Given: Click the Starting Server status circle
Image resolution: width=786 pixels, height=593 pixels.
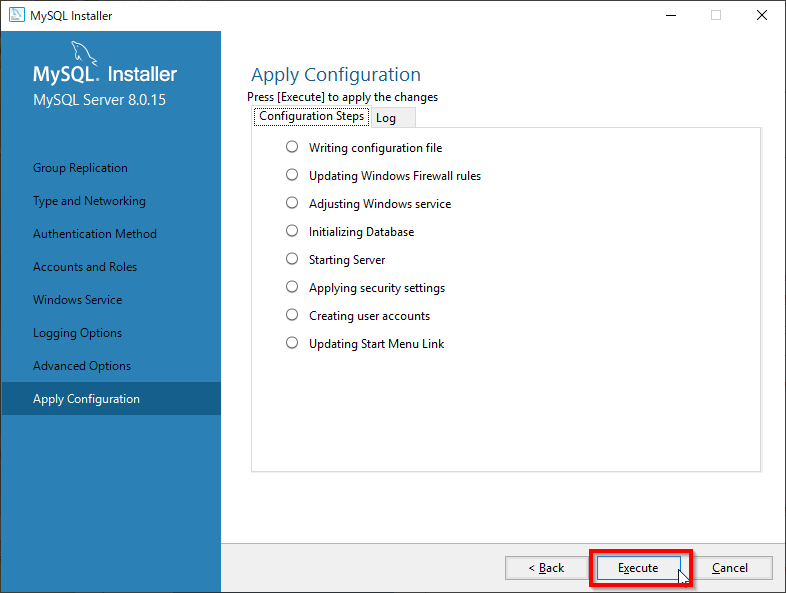Looking at the screenshot, I should (x=292, y=259).
